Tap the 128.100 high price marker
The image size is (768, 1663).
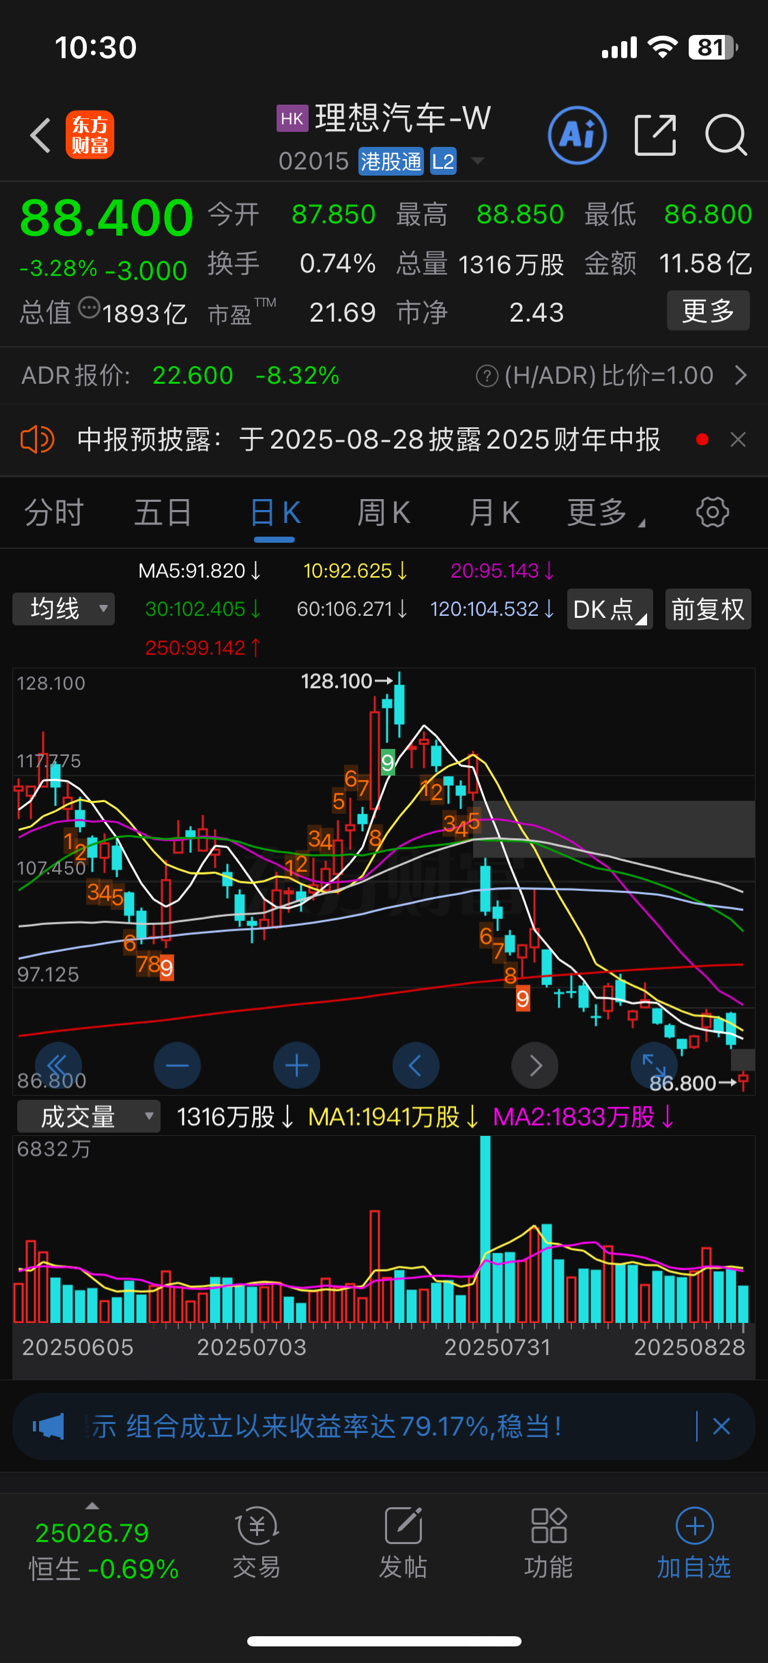click(347, 681)
